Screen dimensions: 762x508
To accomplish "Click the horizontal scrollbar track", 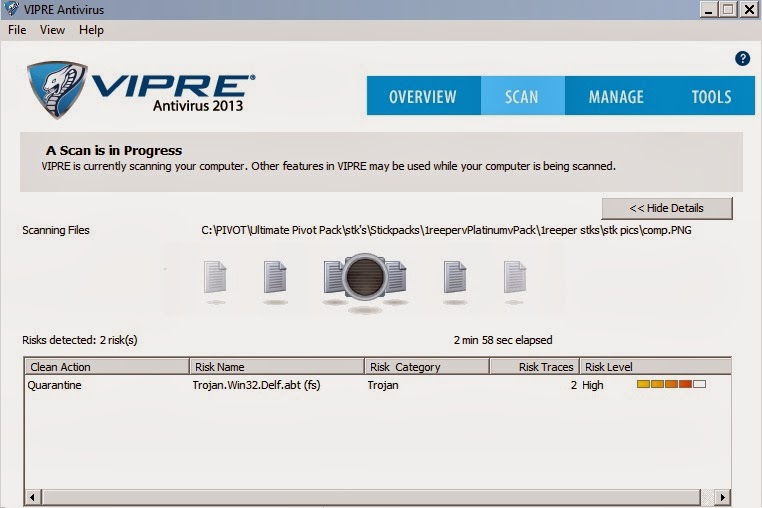I will coord(371,497).
